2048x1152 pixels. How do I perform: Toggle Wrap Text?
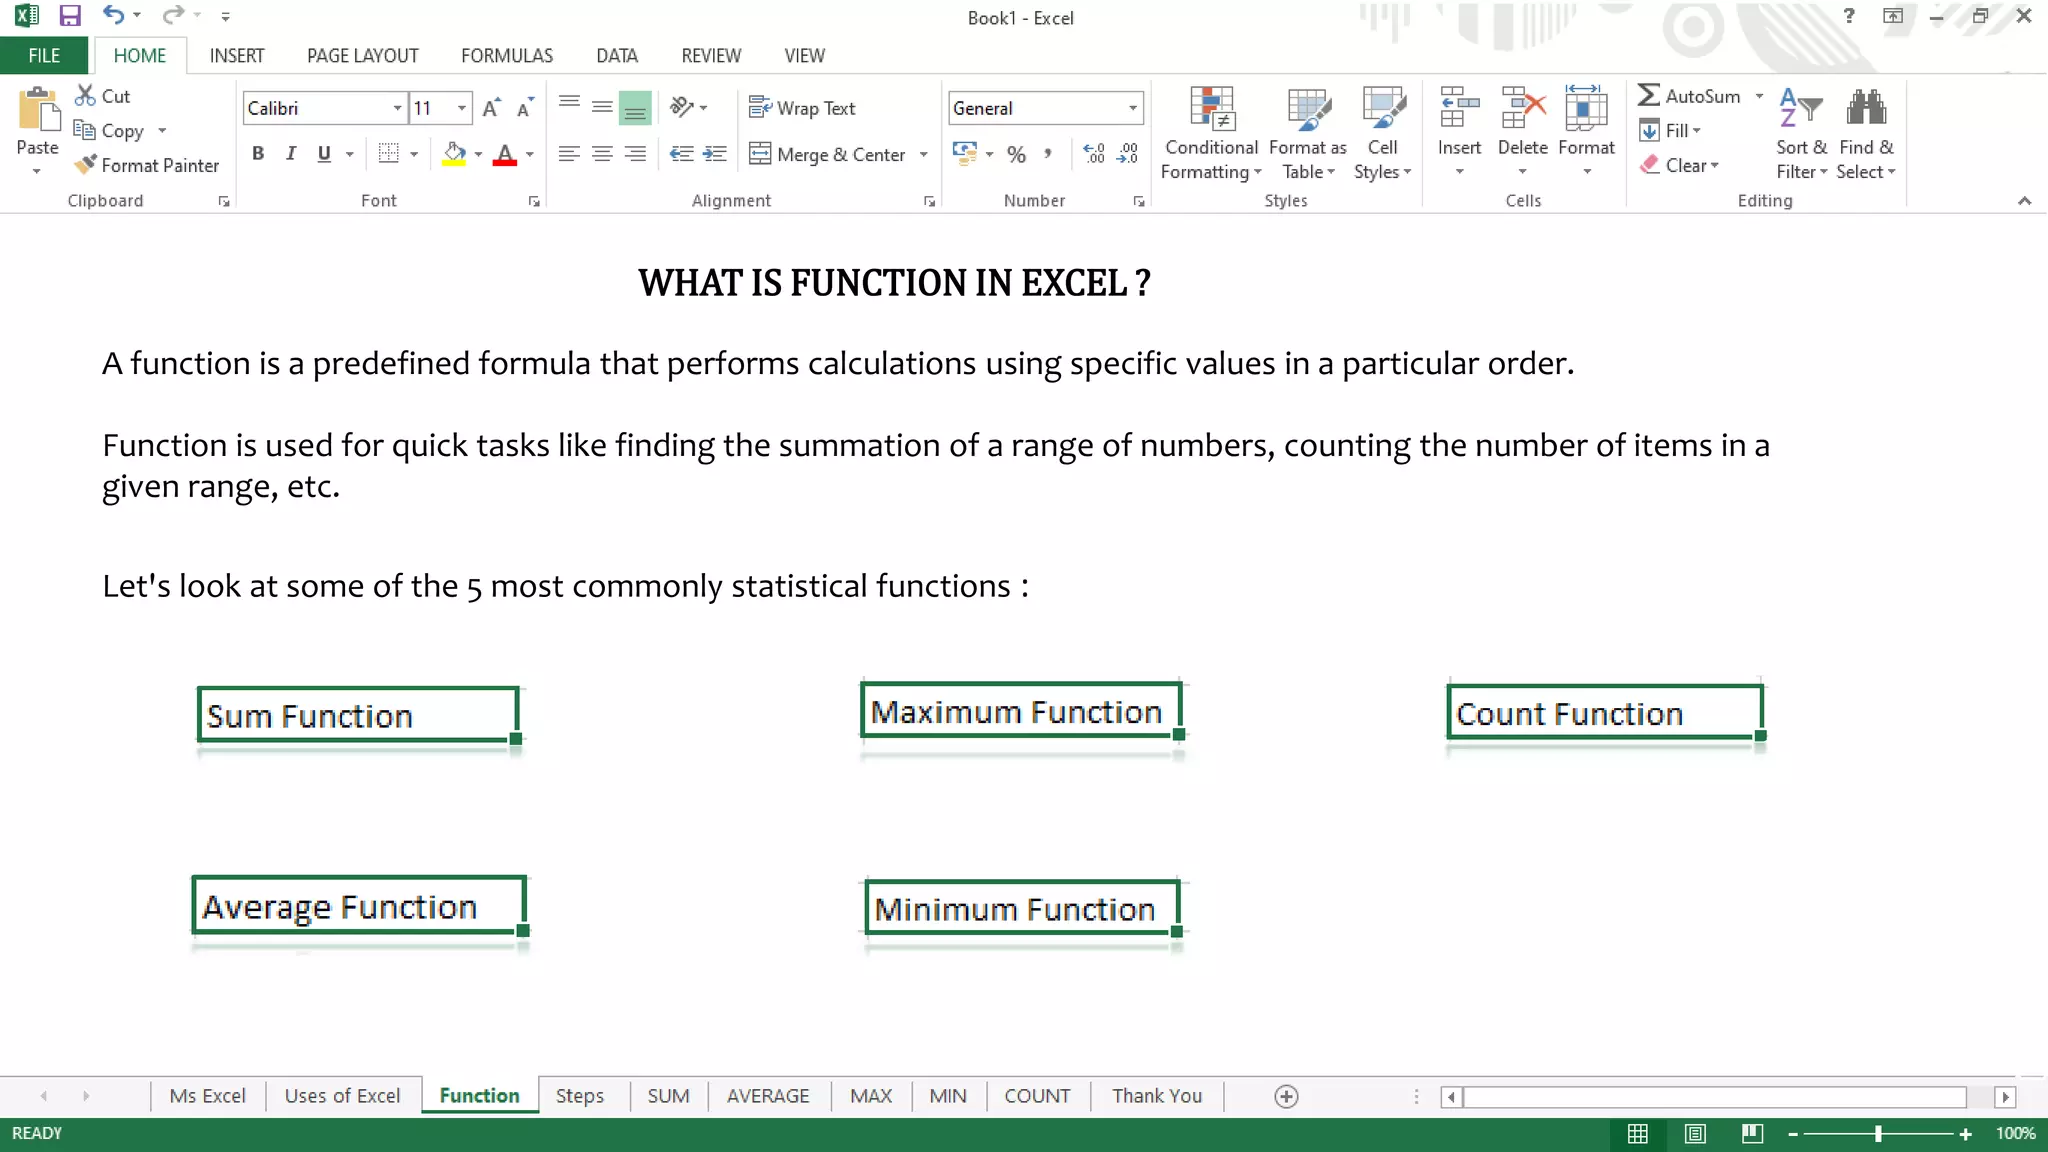point(802,108)
